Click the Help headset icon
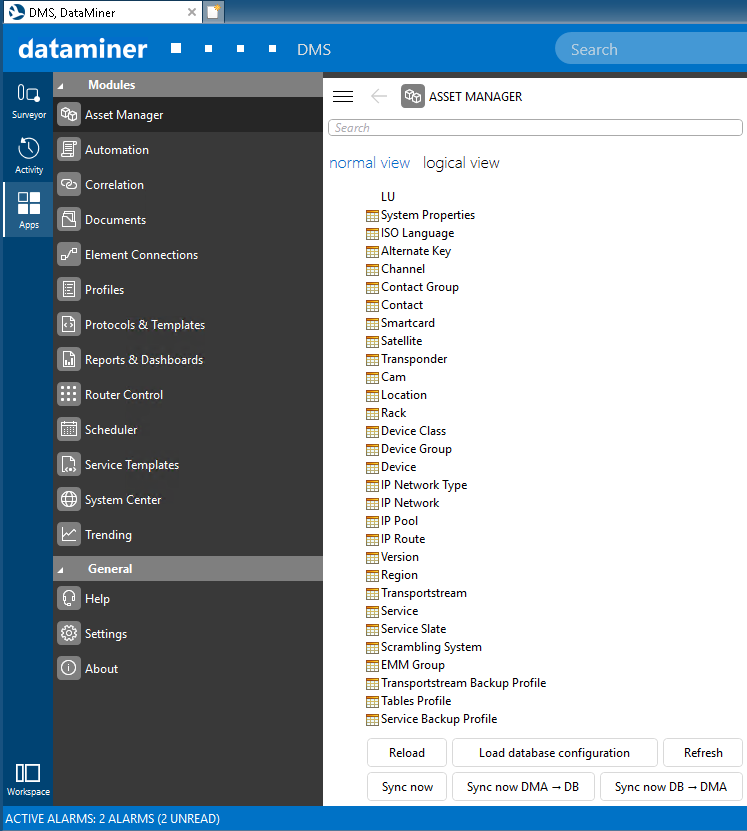 (x=69, y=598)
